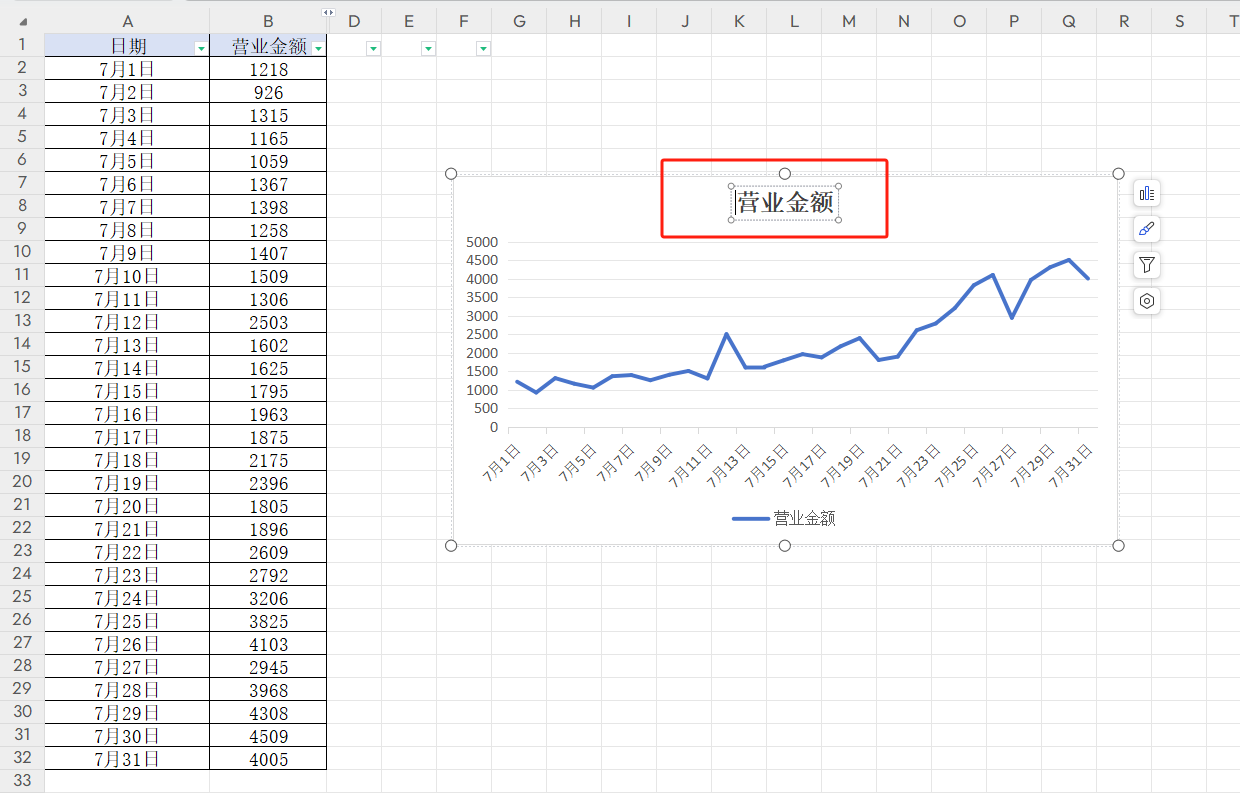Click the hidden column C unhide marker
Screen dimensions: 1240x793
pyautogui.click(x=328, y=13)
